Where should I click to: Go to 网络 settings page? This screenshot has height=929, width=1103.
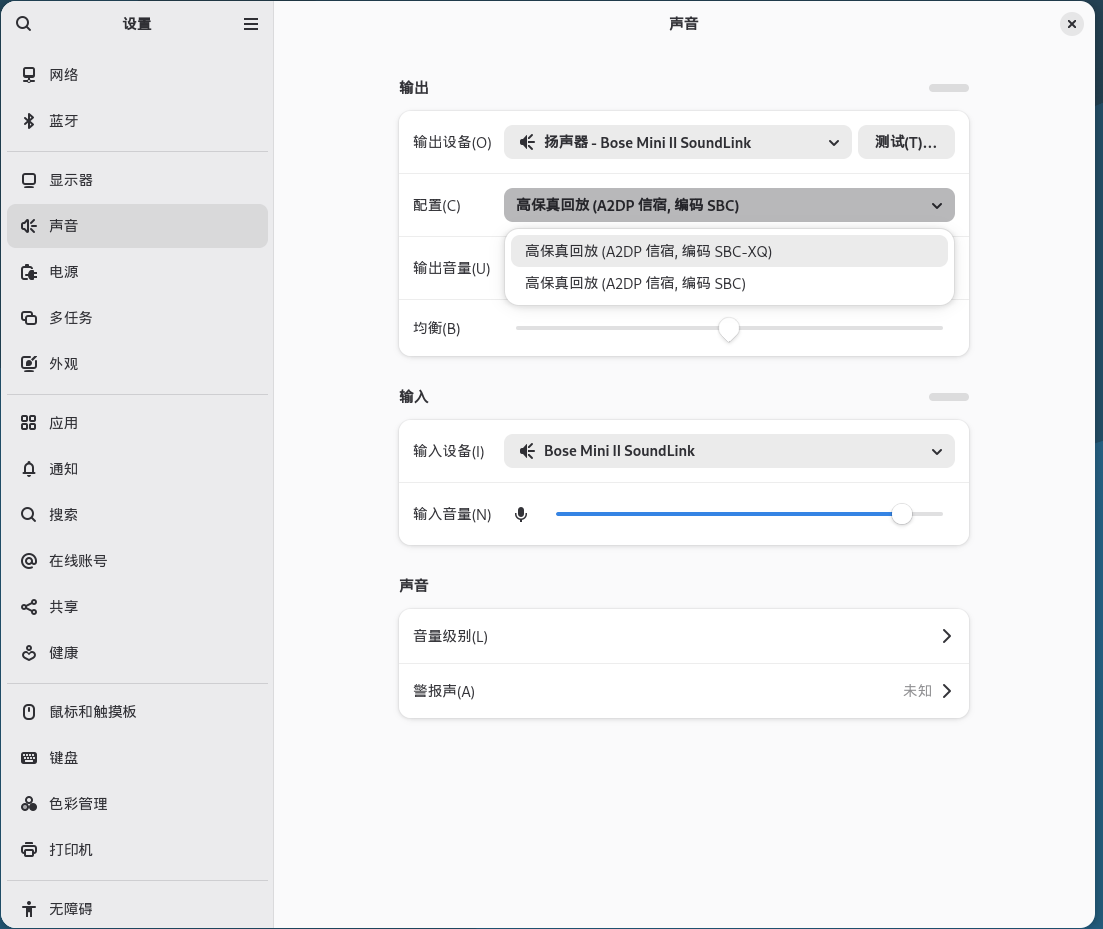pos(137,75)
